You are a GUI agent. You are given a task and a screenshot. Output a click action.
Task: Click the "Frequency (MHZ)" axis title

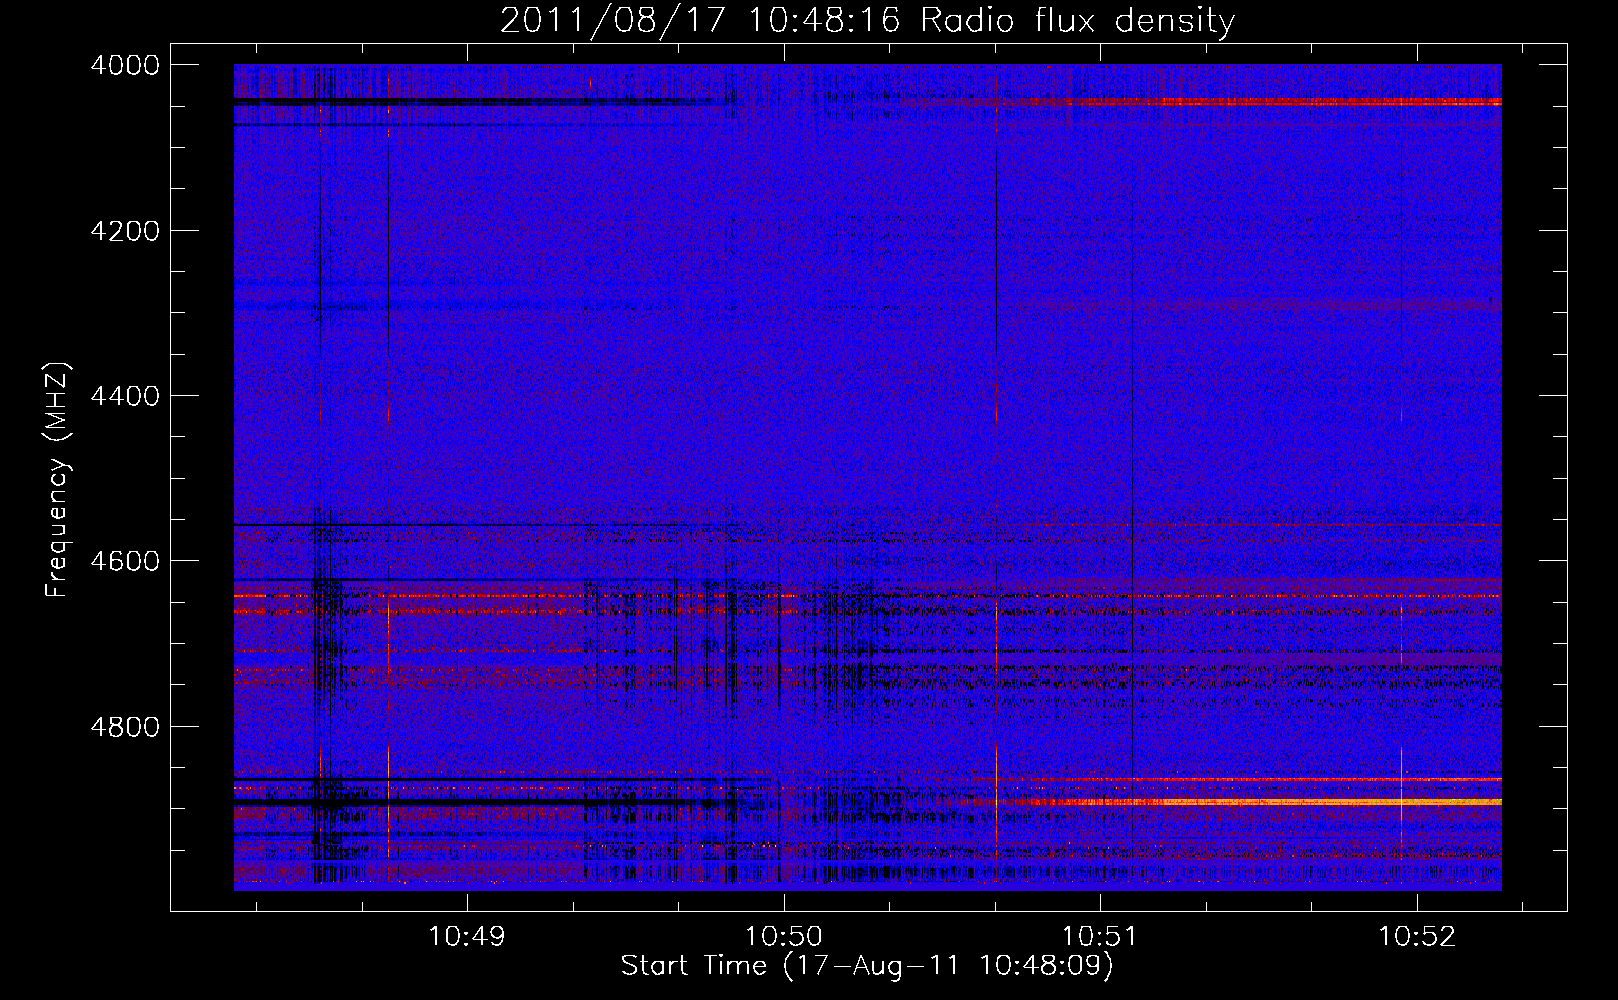tap(58, 479)
